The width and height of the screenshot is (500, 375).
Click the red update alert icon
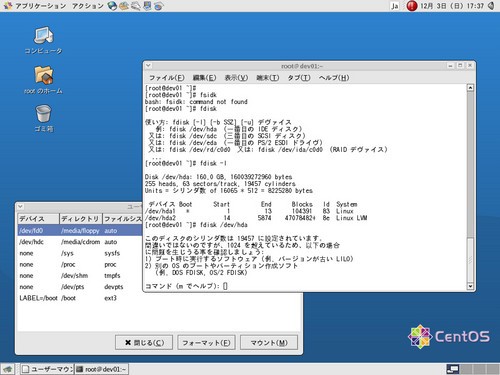[412, 6]
